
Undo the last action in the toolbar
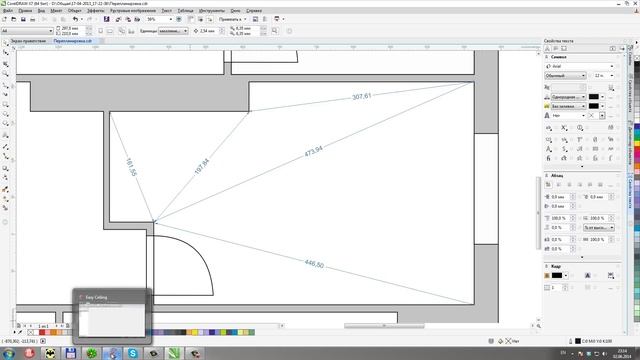click(x=75, y=19)
